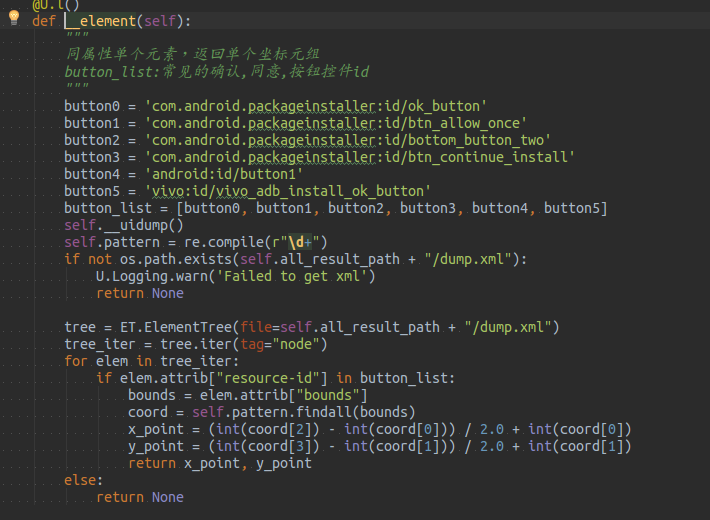Click the ET.ElementTree tree assignment line
Viewport: 710px width, 520px height.
[310, 327]
